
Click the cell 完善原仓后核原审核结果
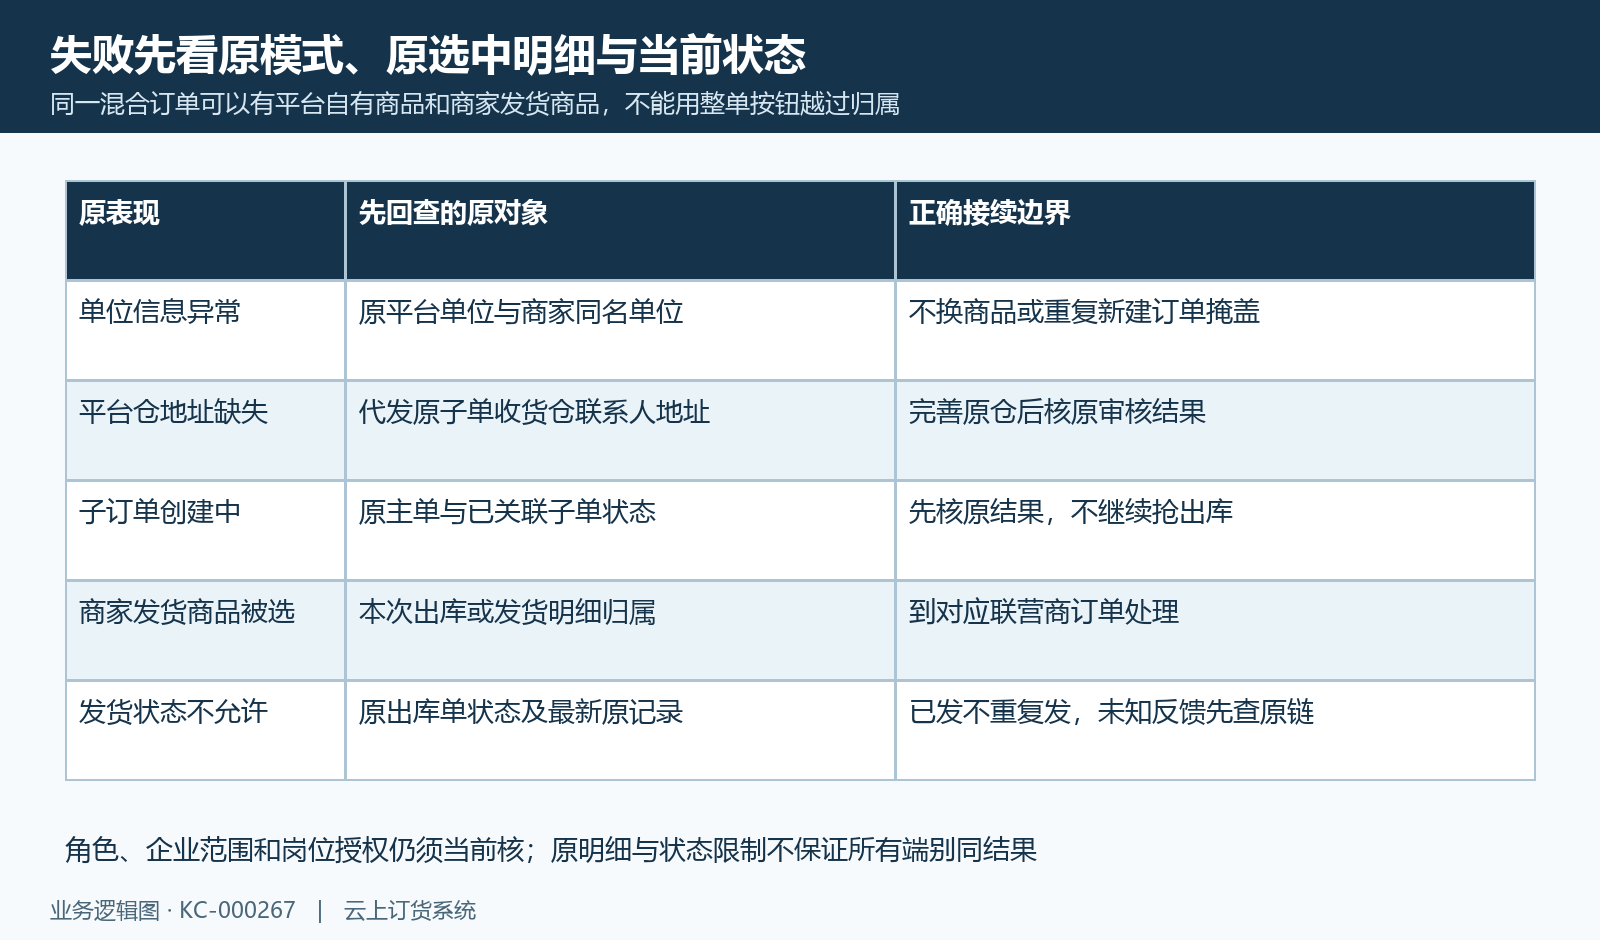point(1215,431)
